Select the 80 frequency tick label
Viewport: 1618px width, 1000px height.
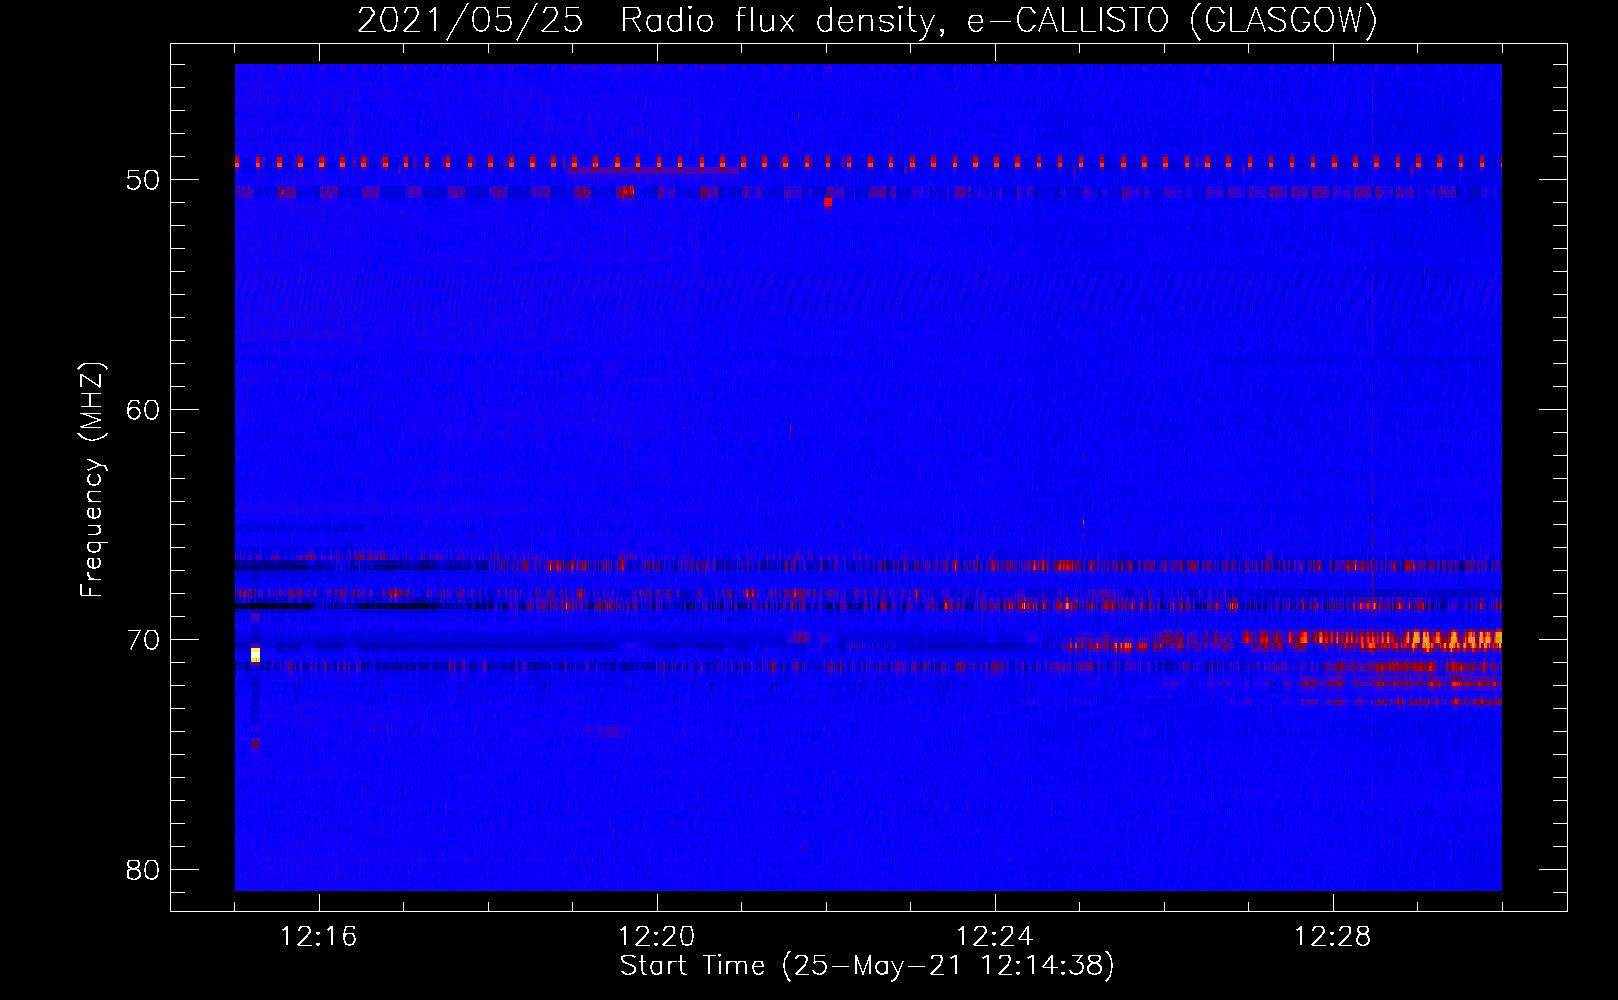(143, 870)
